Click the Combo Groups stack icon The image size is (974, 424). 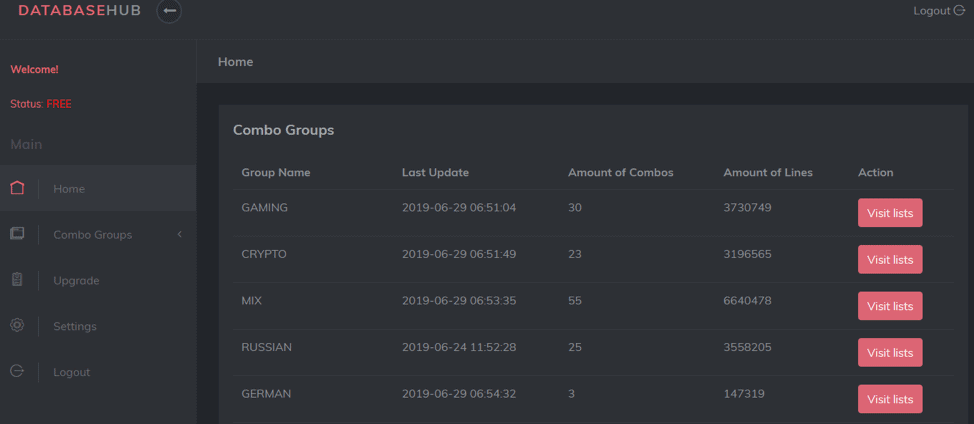click(17, 234)
